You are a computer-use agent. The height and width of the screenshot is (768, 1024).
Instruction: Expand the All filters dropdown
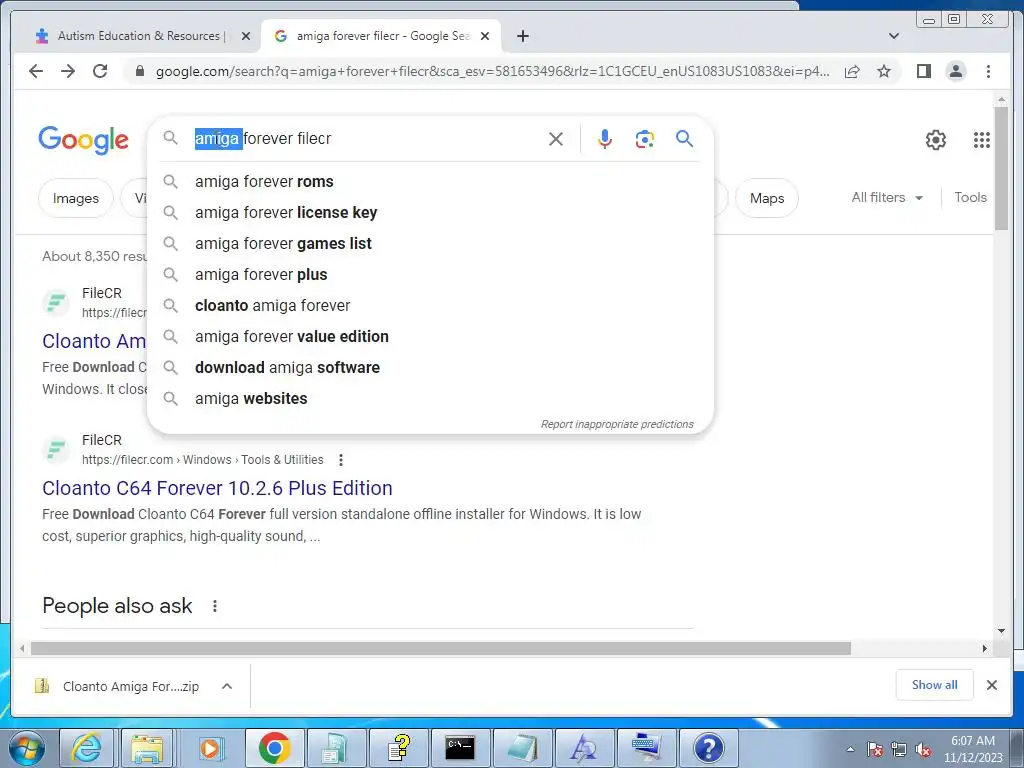point(887,197)
